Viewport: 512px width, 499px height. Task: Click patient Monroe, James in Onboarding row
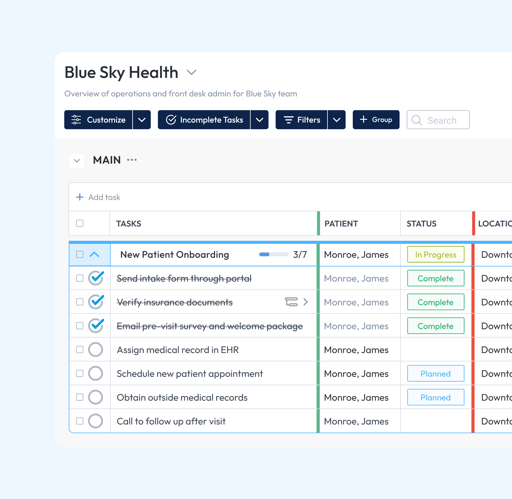tap(356, 255)
